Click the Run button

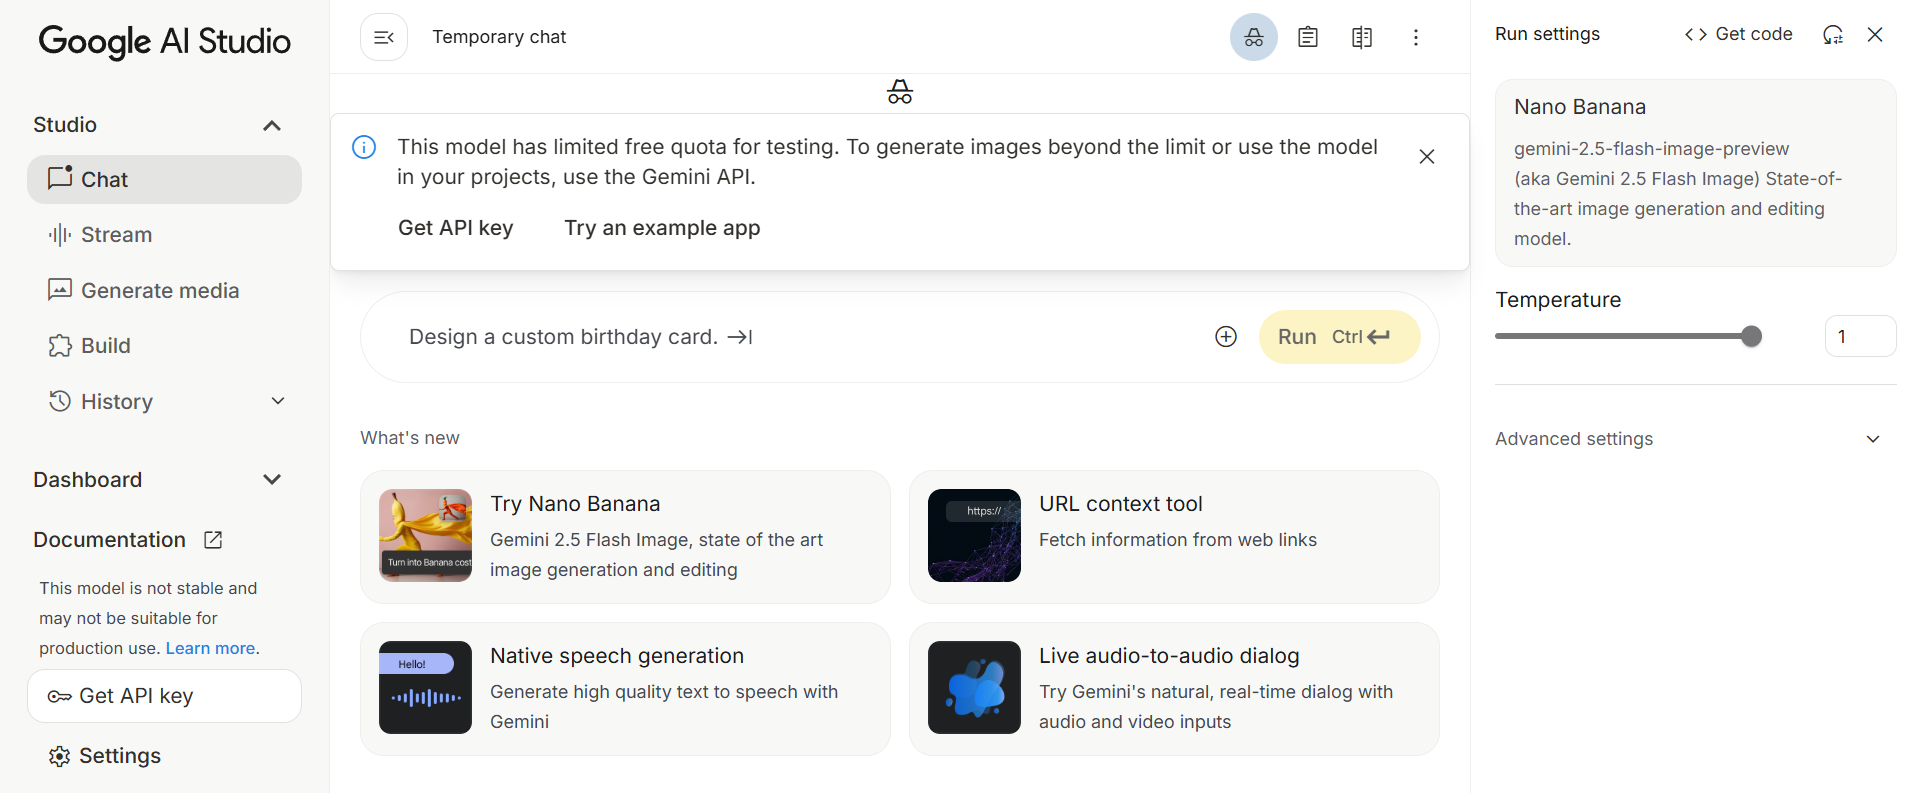pyautogui.click(x=1339, y=337)
